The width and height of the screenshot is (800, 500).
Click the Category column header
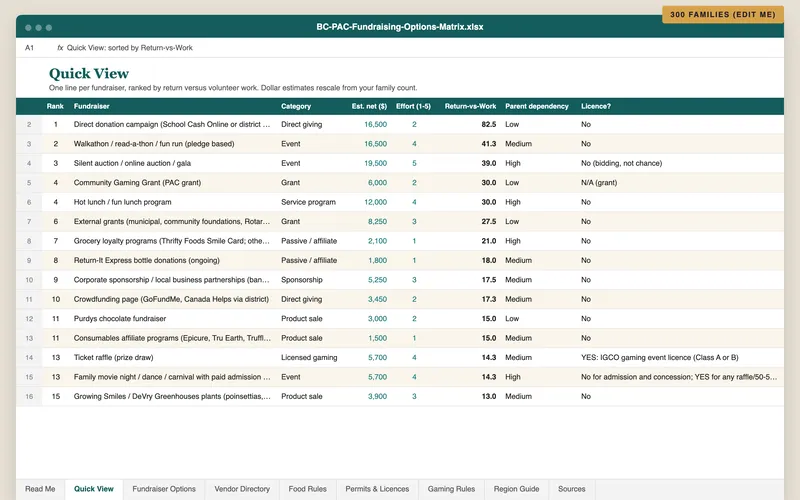point(296,106)
